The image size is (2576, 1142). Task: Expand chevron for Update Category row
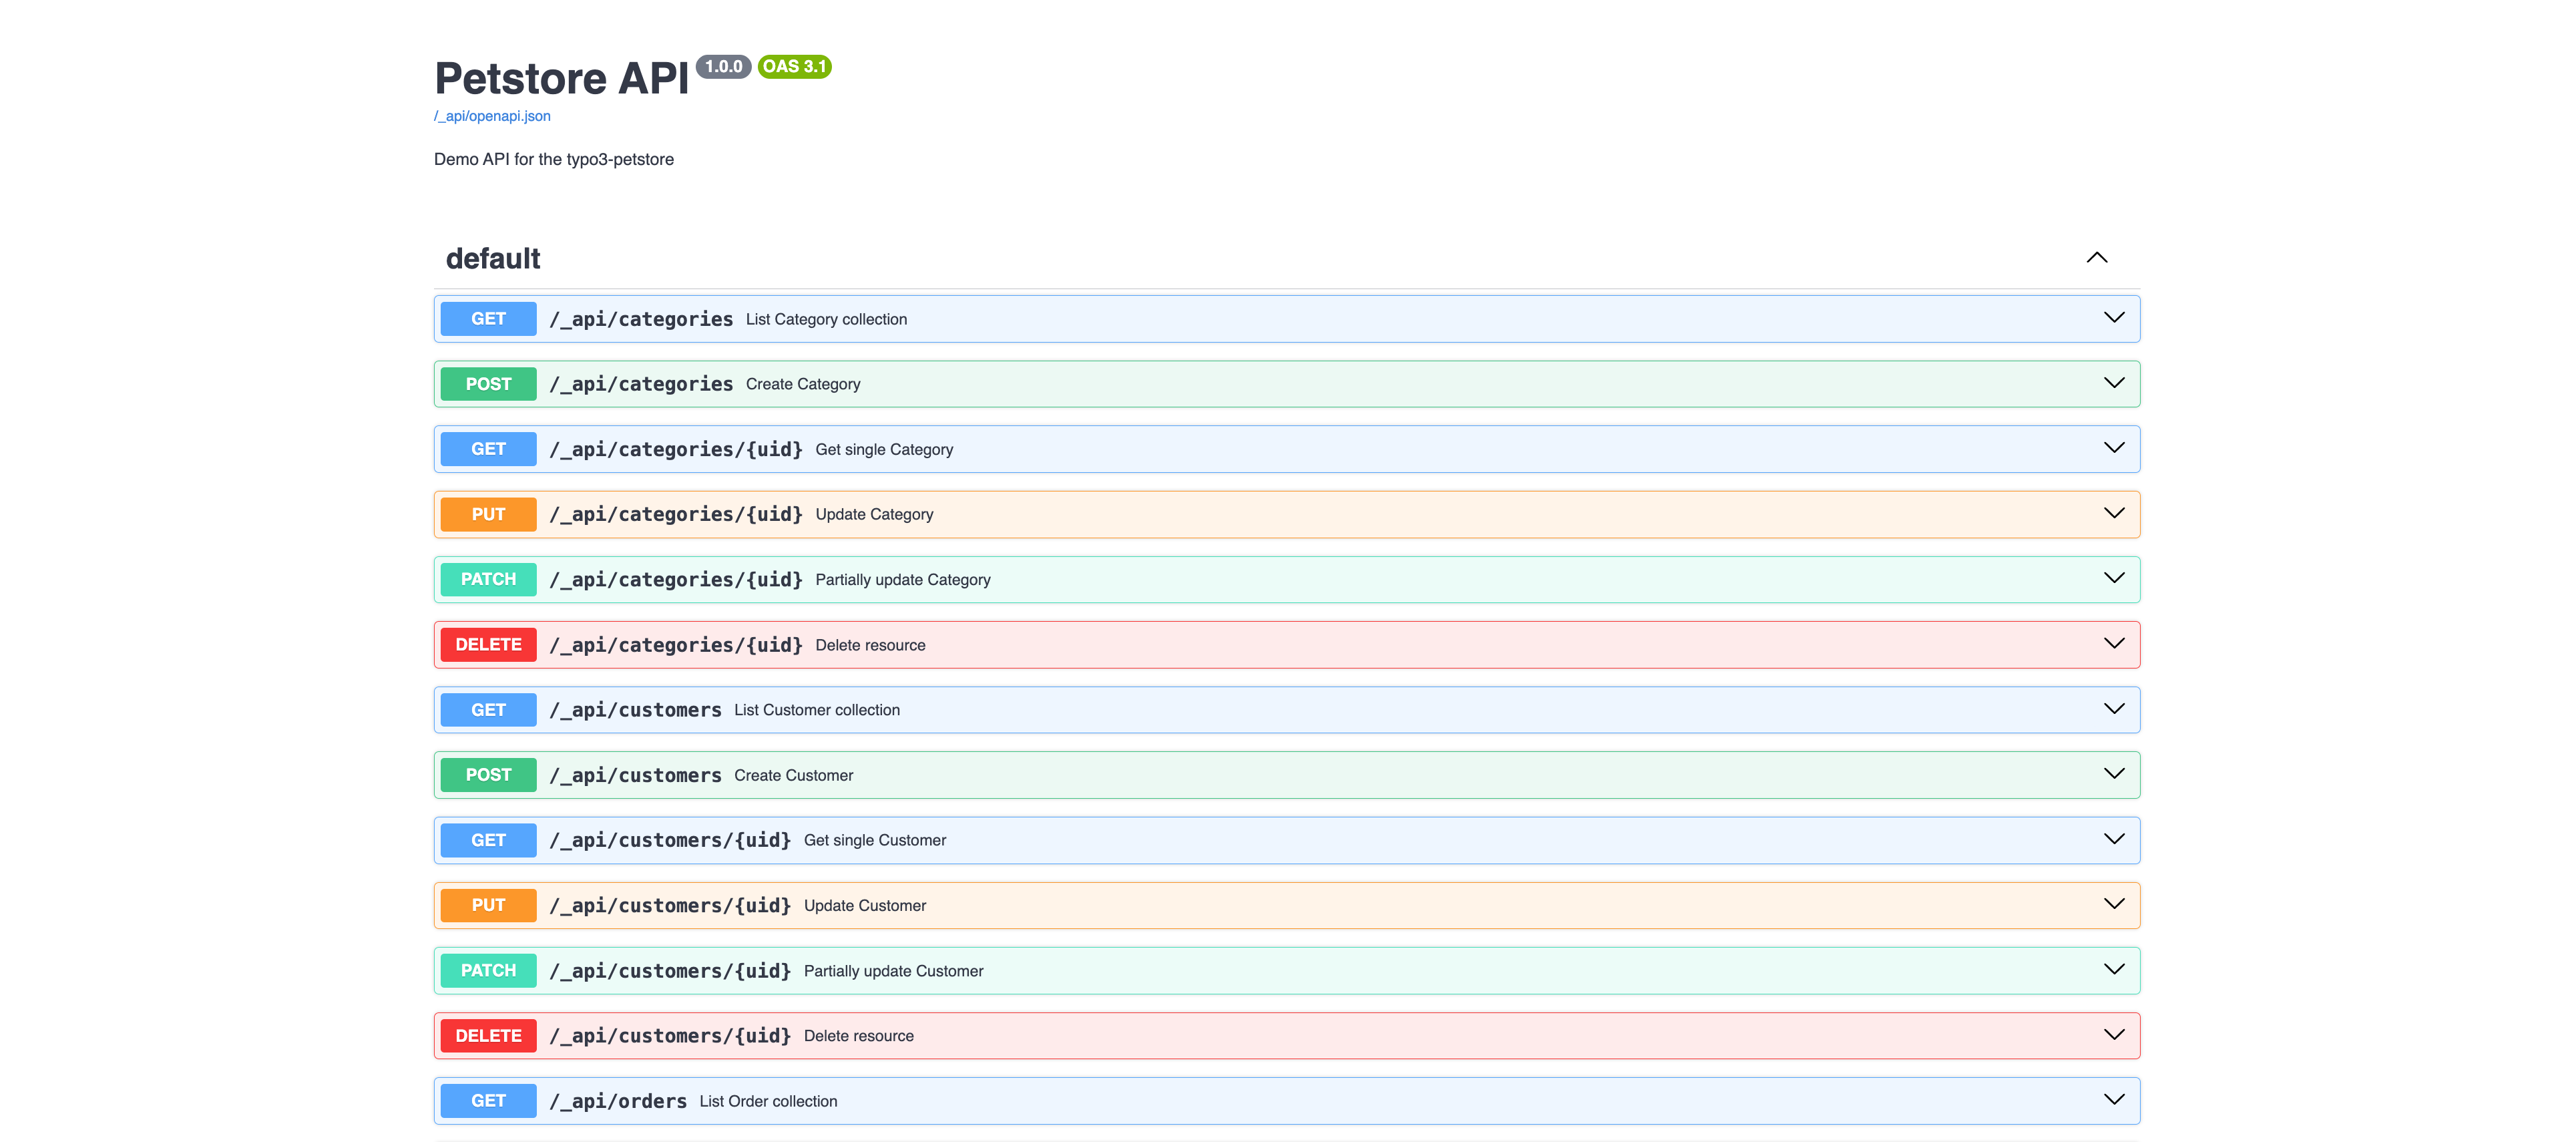(x=2114, y=513)
